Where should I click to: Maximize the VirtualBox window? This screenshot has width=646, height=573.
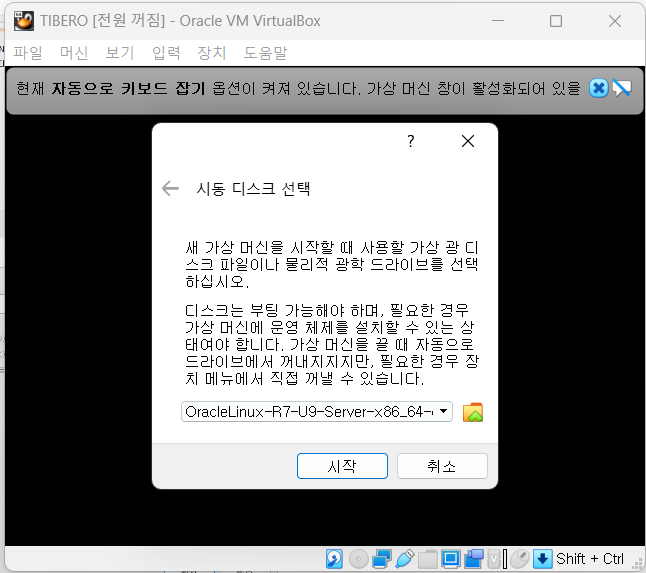coord(556,21)
